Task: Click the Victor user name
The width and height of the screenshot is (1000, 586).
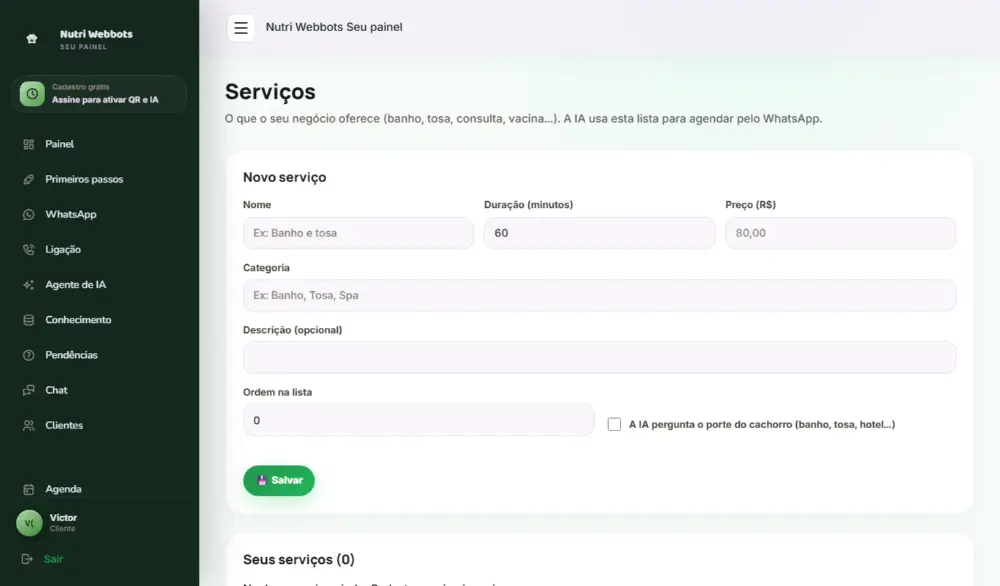Action: click(63, 518)
